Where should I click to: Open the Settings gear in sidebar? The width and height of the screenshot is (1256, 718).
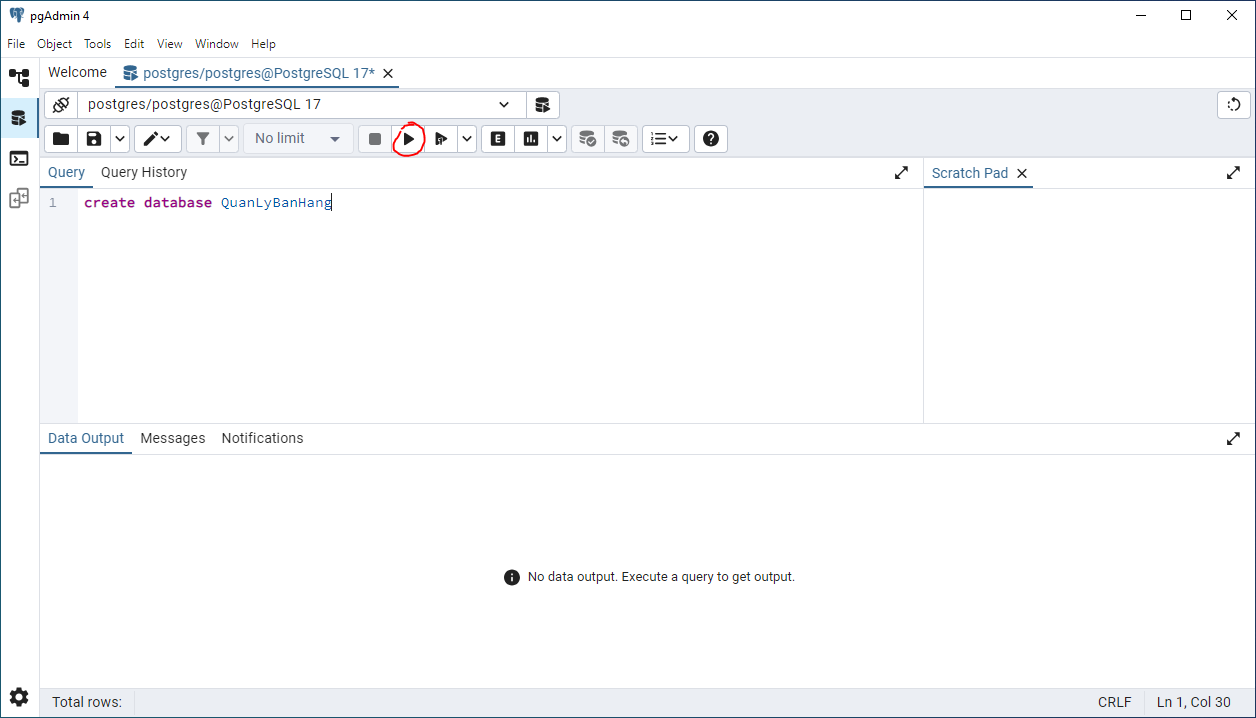(x=19, y=697)
